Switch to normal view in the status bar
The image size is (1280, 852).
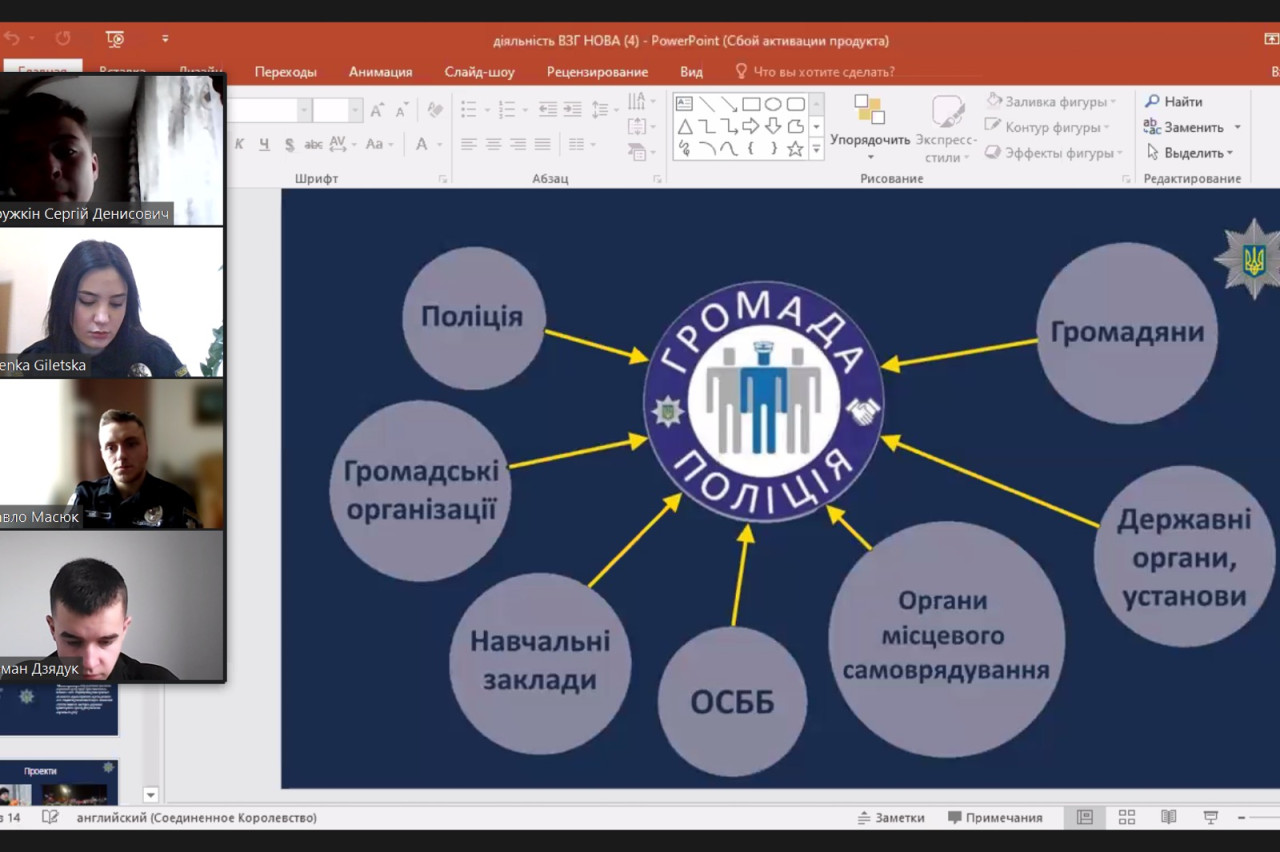pos(1084,817)
